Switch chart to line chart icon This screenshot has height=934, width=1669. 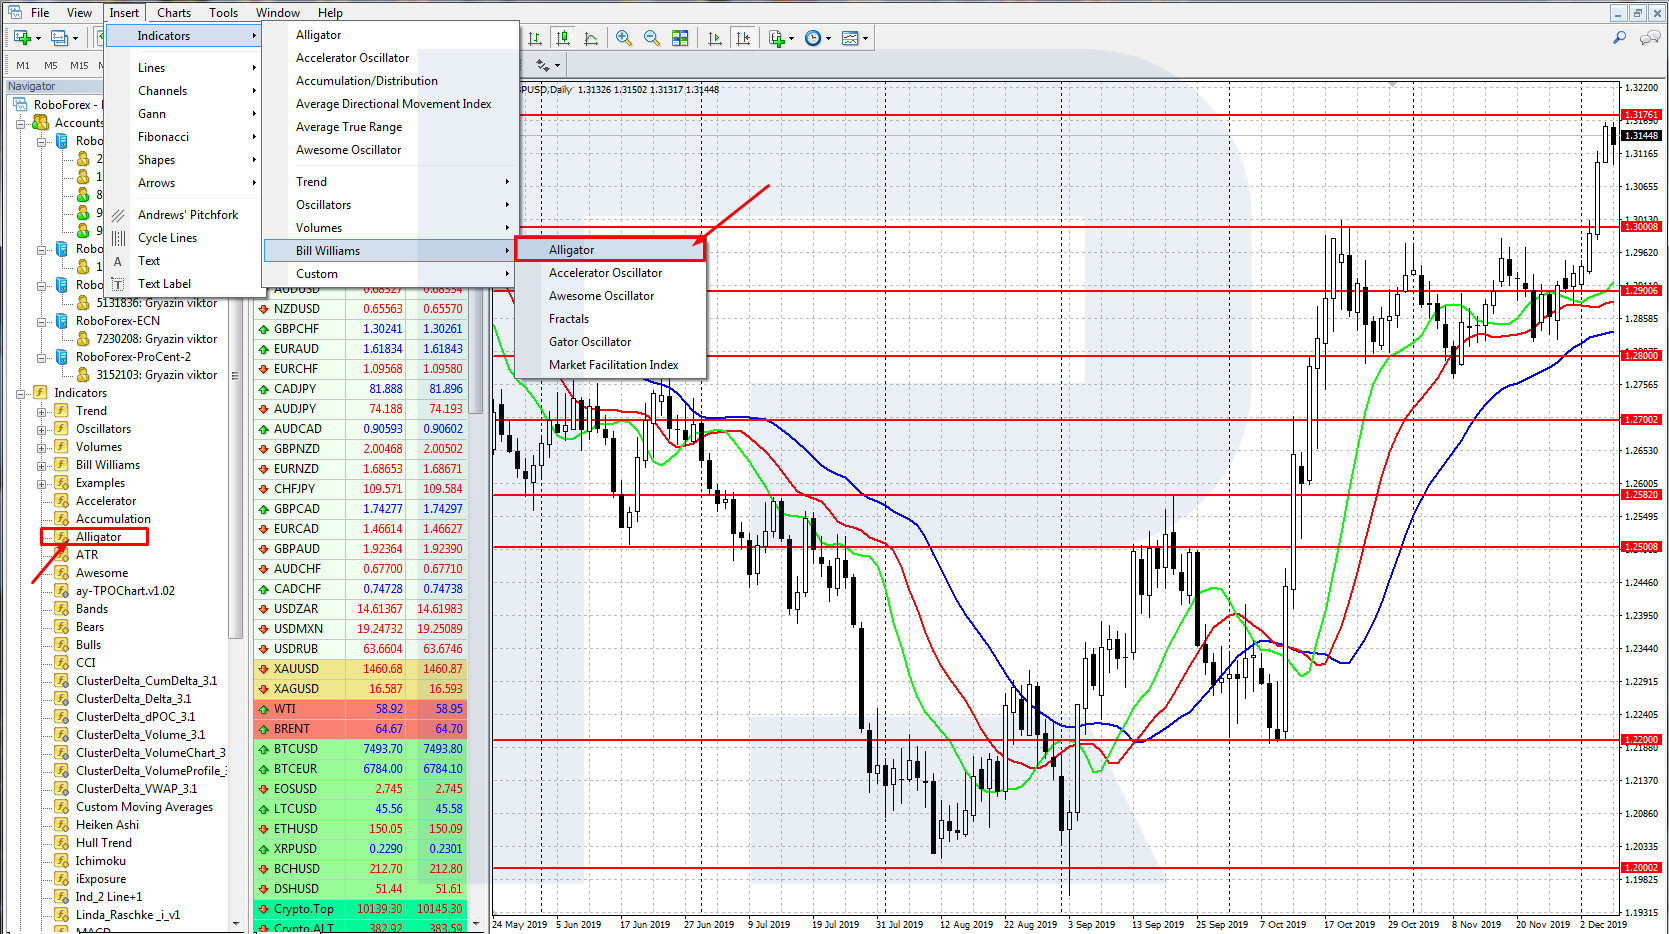coord(591,38)
